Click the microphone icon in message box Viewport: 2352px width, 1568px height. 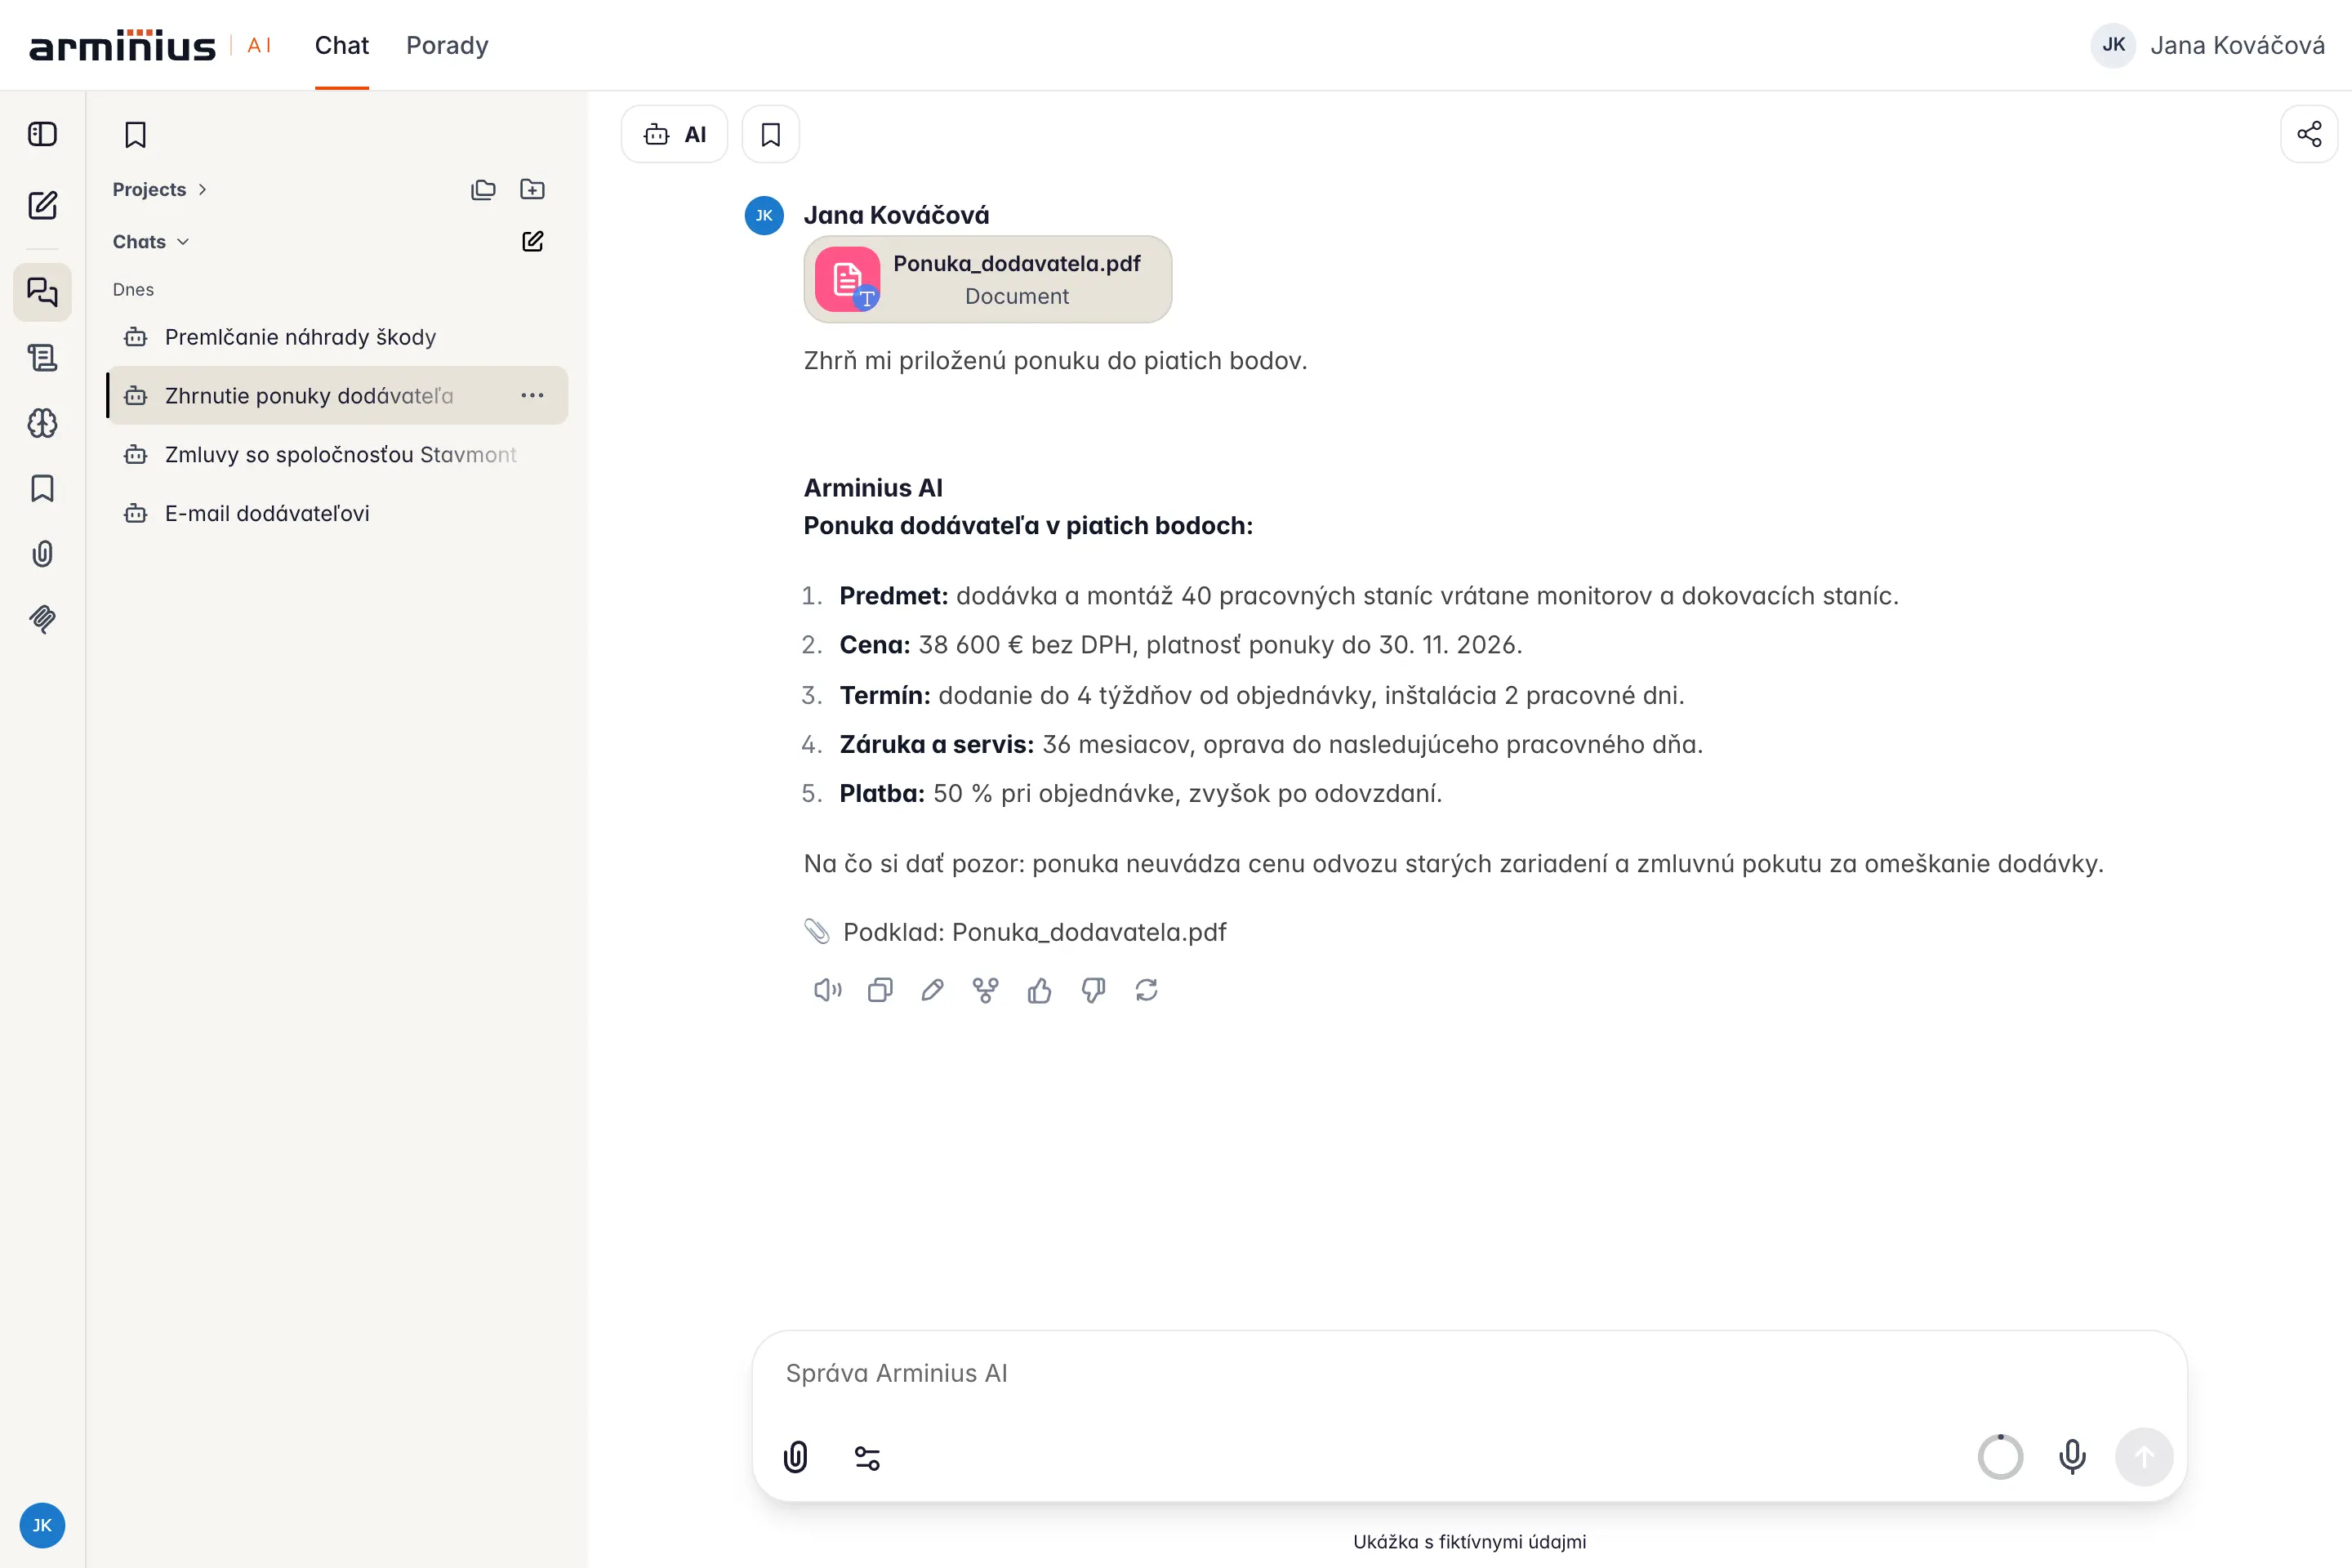(x=2072, y=1456)
